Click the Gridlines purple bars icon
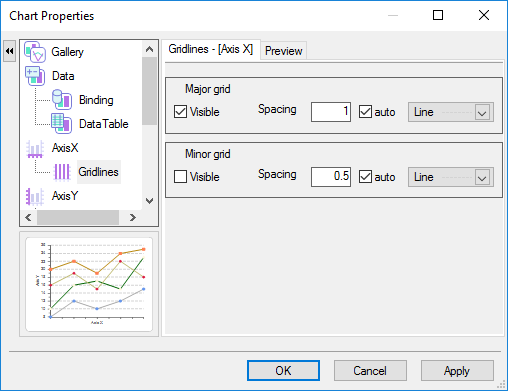This screenshot has height=391, width=508. tap(62, 172)
